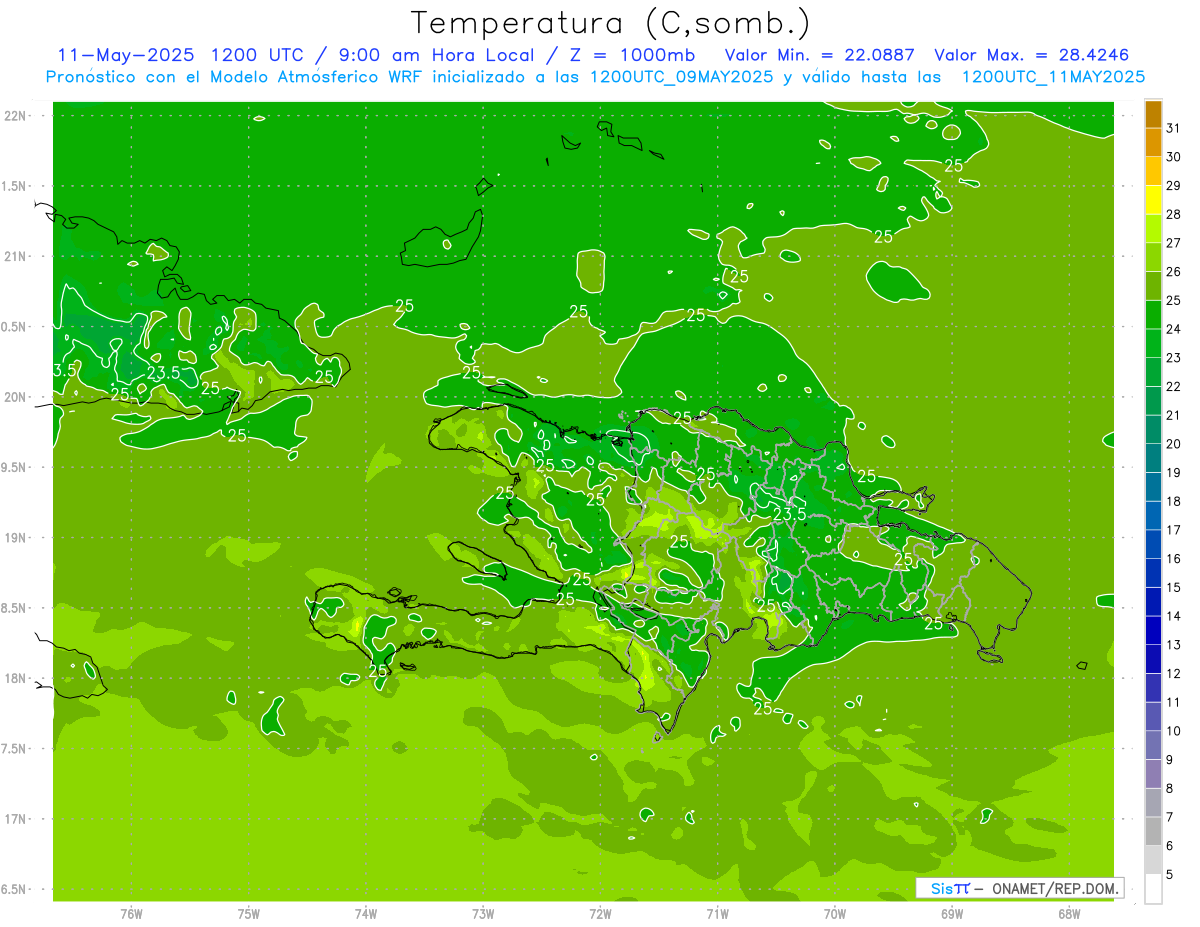Click the green legend swatch between 23 and 24
This screenshot has height=927, width=1200.
click(x=1154, y=343)
